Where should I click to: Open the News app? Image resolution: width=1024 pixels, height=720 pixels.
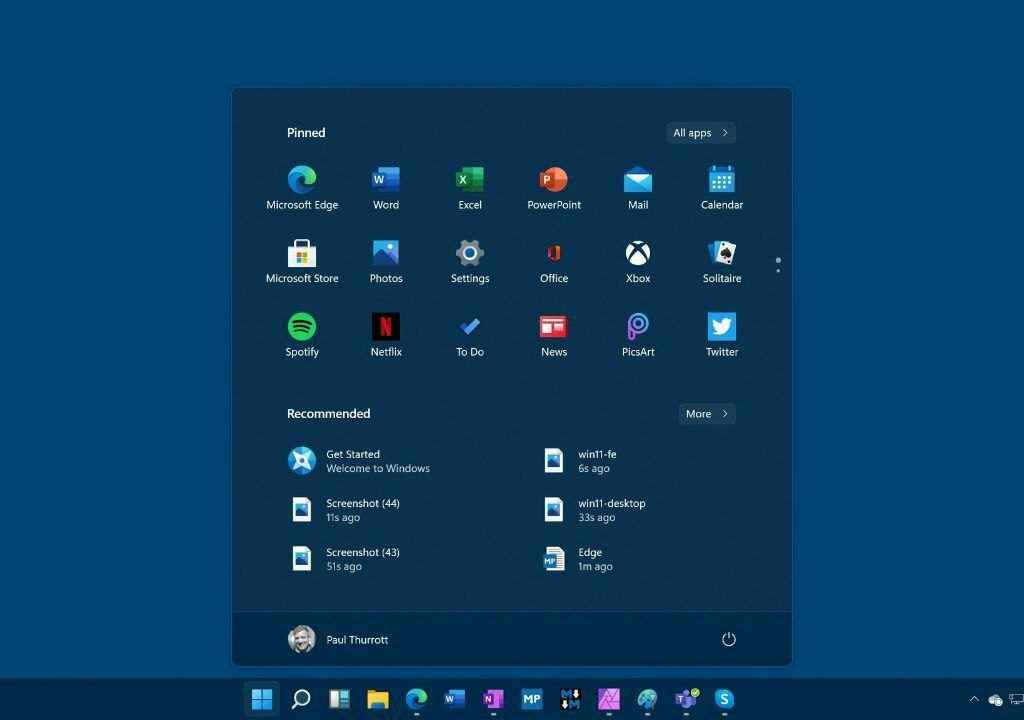[x=554, y=335]
